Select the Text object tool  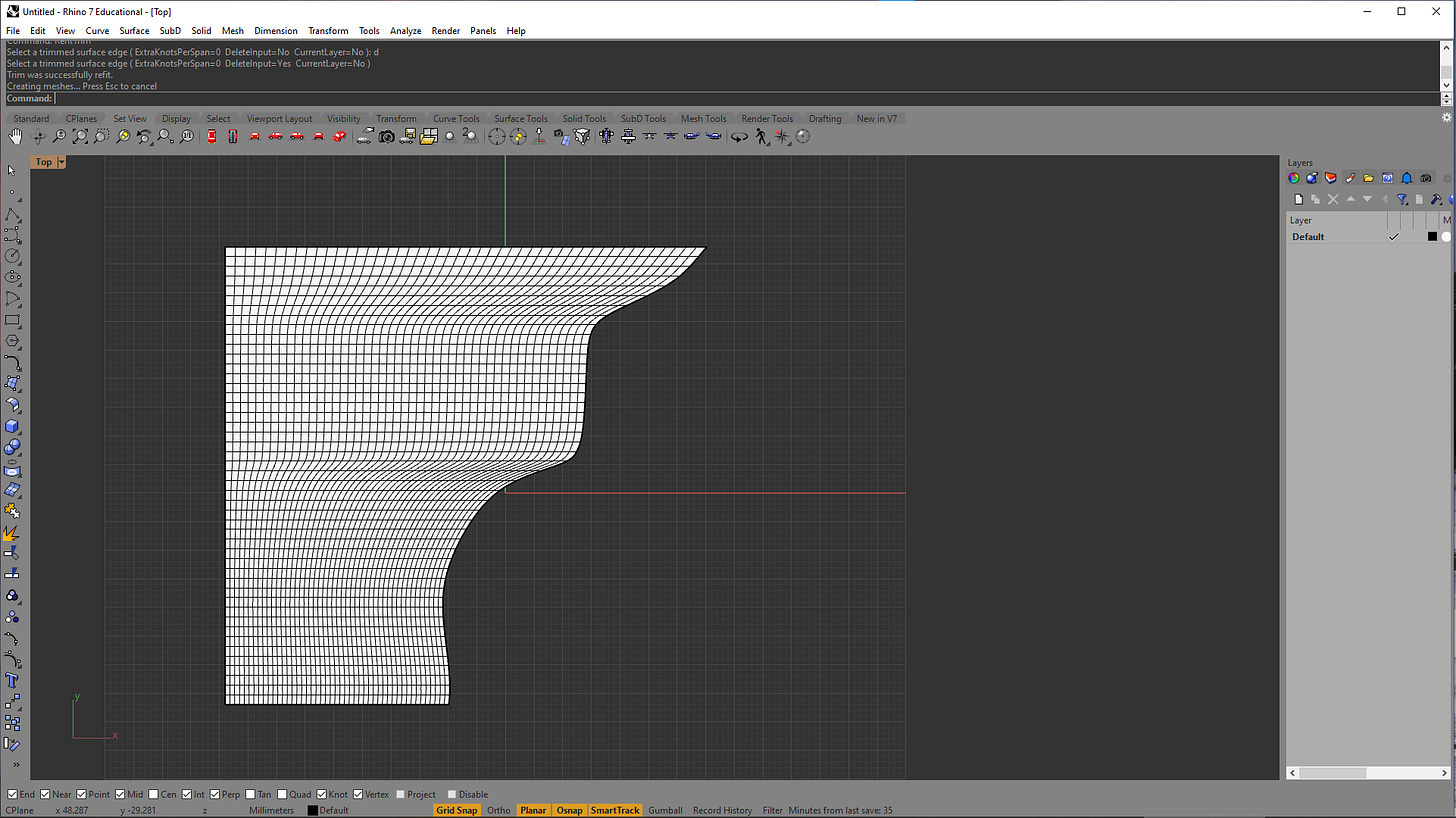pos(12,680)
